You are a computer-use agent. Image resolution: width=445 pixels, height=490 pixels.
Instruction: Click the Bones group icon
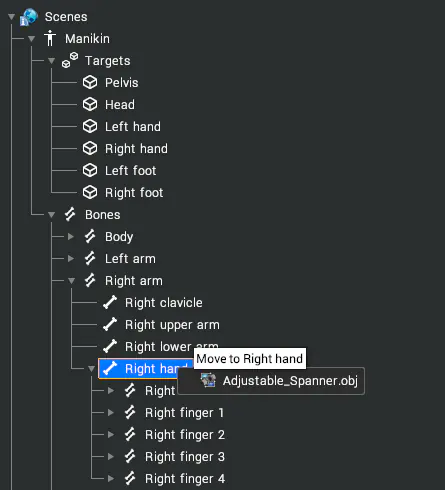[70, 214]
